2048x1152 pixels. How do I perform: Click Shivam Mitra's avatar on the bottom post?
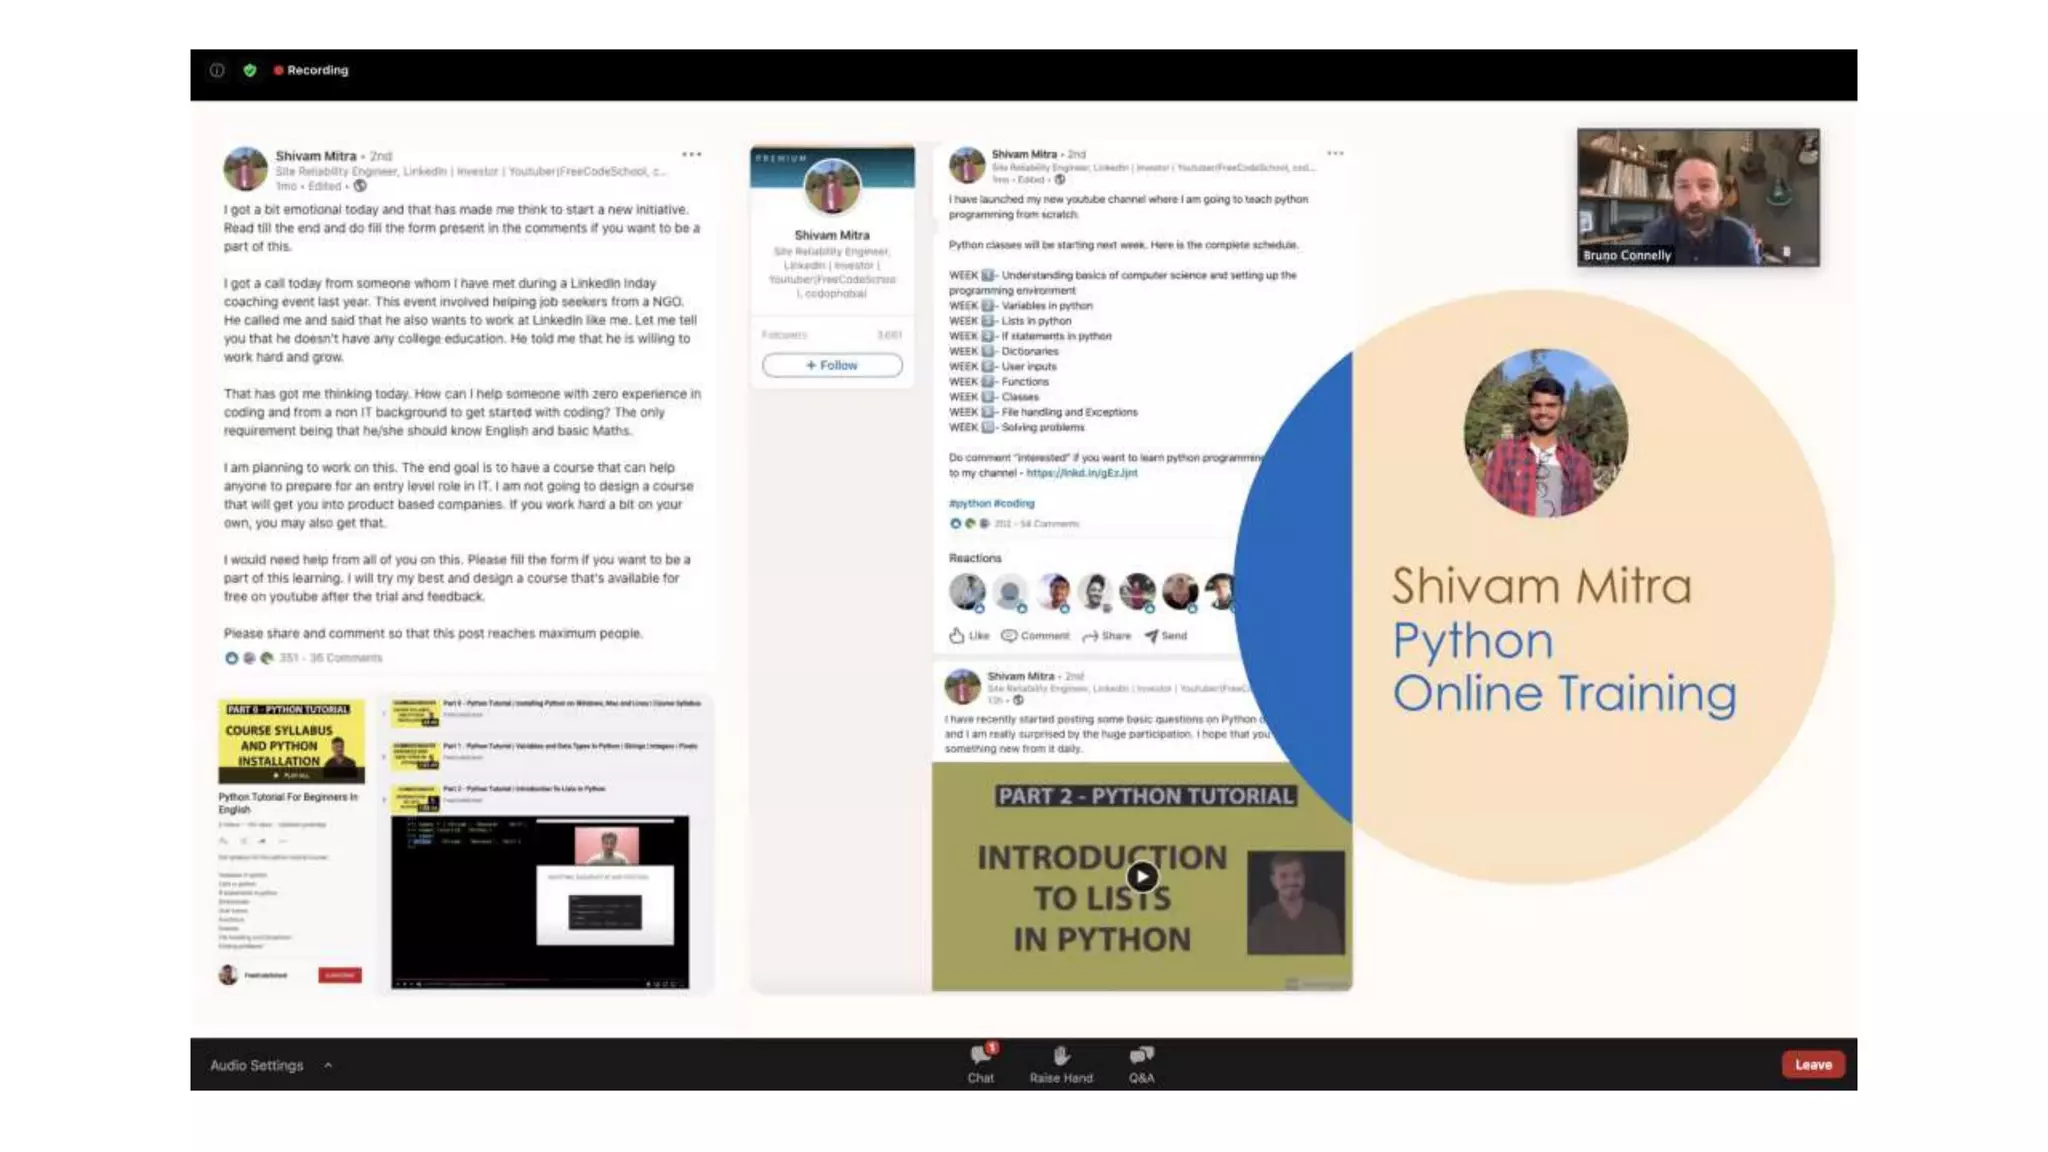point(963,687)
